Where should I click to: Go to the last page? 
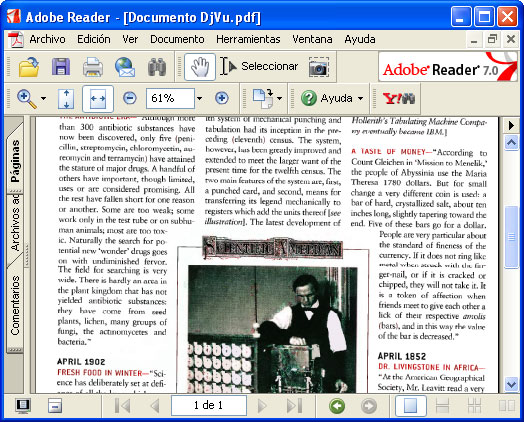tap(294, 406)
